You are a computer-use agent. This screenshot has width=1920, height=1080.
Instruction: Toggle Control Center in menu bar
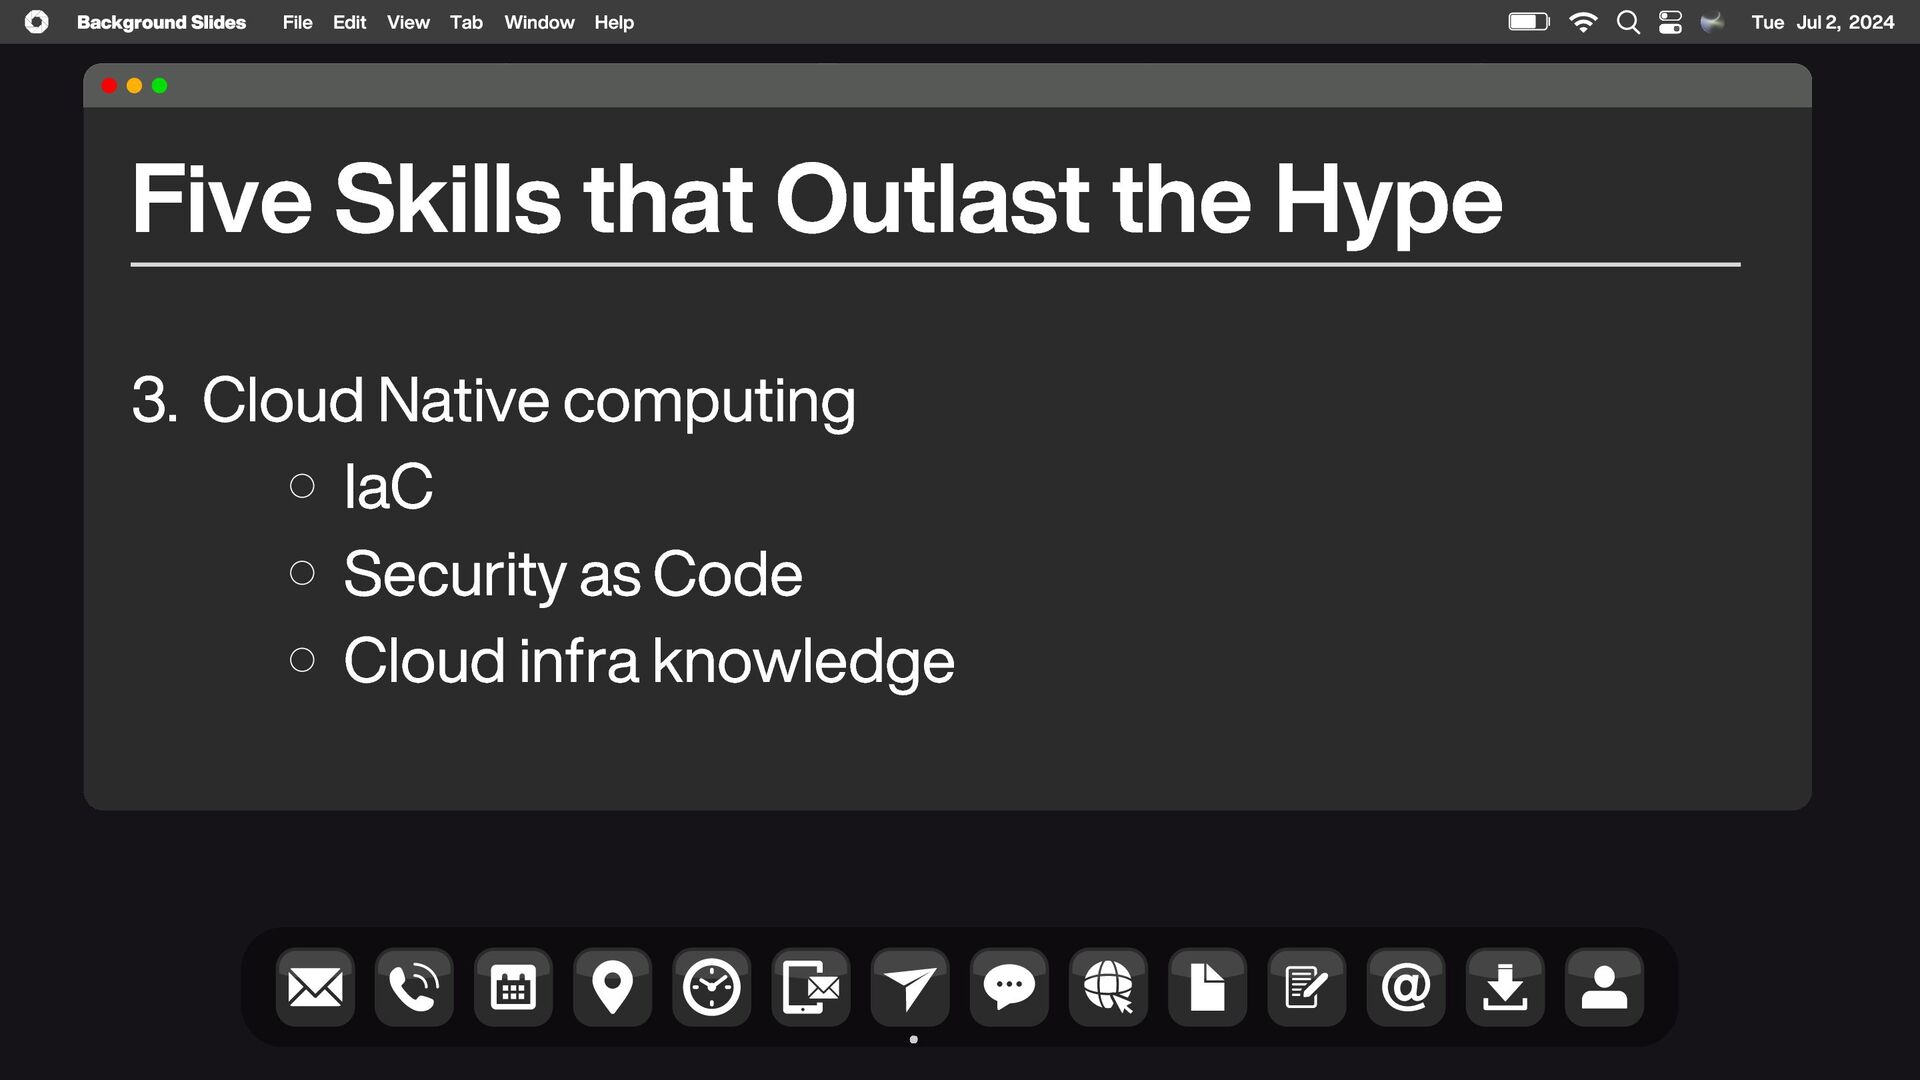[1670, 22]
